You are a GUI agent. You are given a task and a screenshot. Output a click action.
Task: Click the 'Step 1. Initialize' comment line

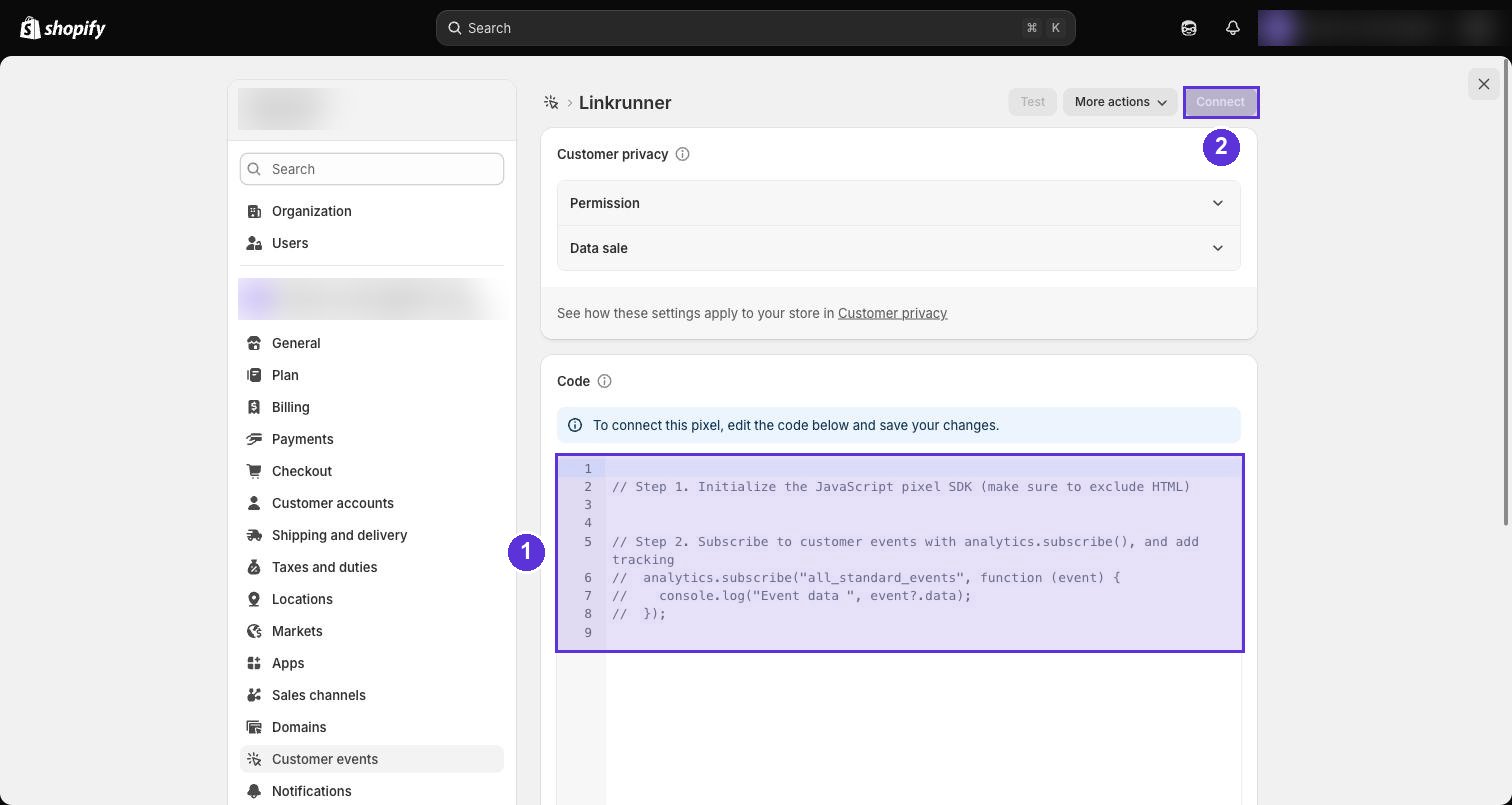[x=901, y=487]
